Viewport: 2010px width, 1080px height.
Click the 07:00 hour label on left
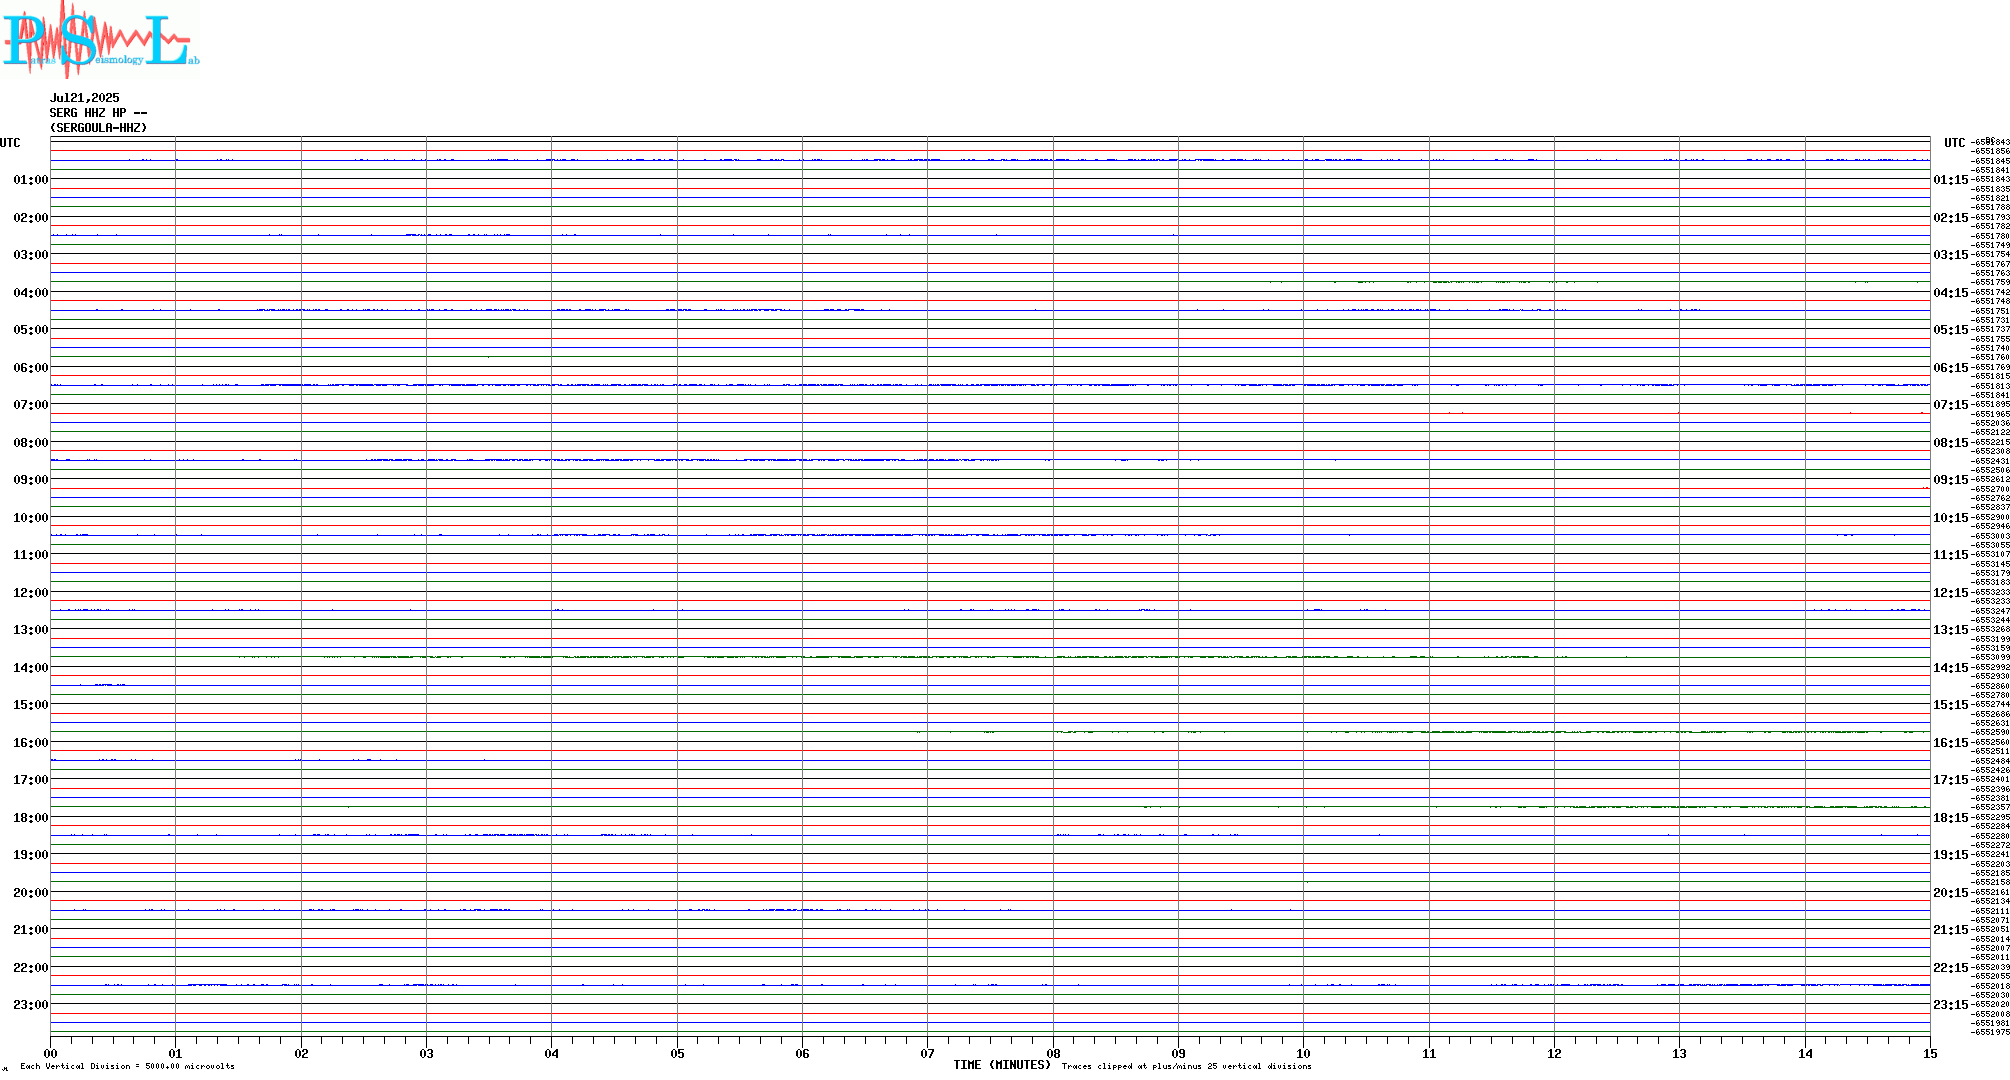[31, 405]
